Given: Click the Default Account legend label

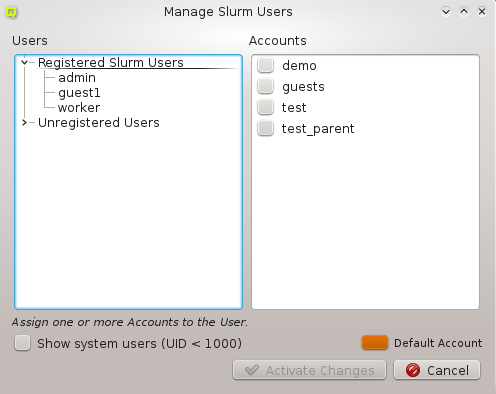Looking at the screenshot, I should [x=438, y=343].
